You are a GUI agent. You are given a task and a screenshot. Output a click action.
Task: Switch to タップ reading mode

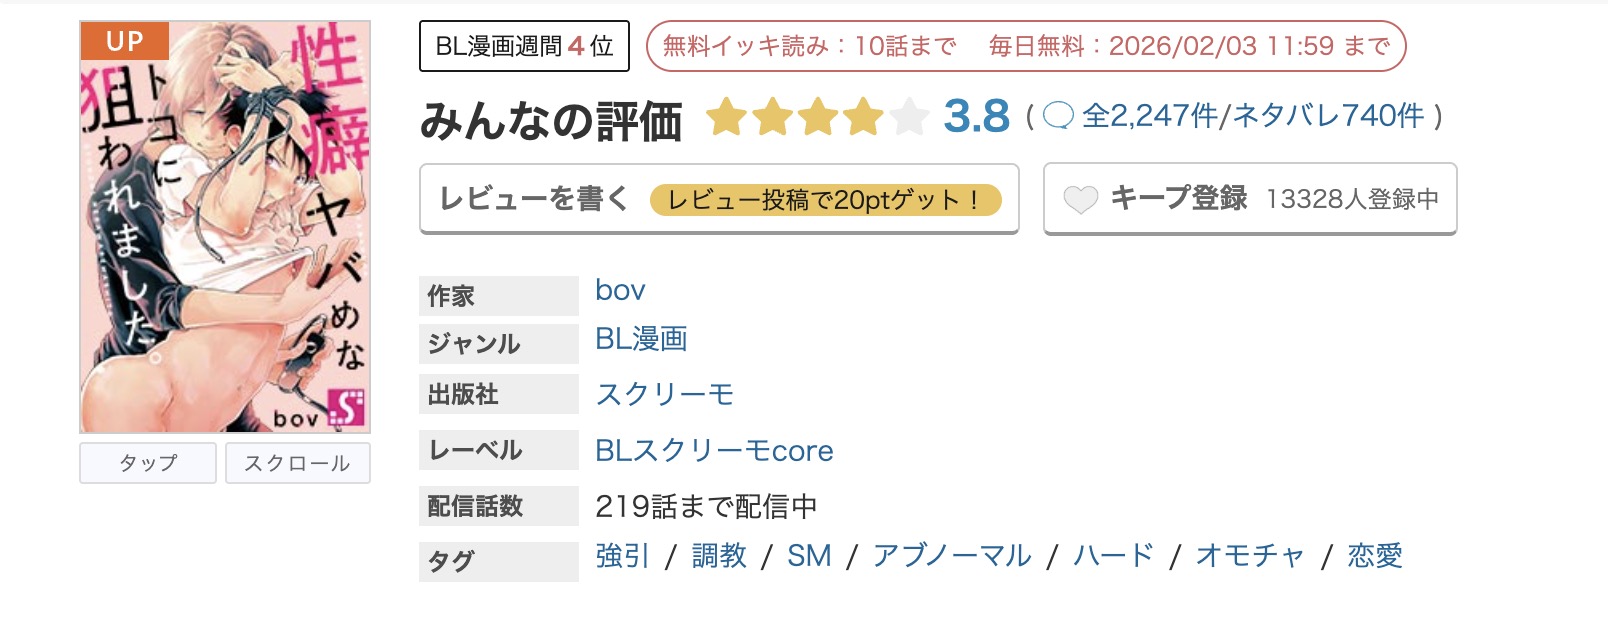tap(147, 463)
